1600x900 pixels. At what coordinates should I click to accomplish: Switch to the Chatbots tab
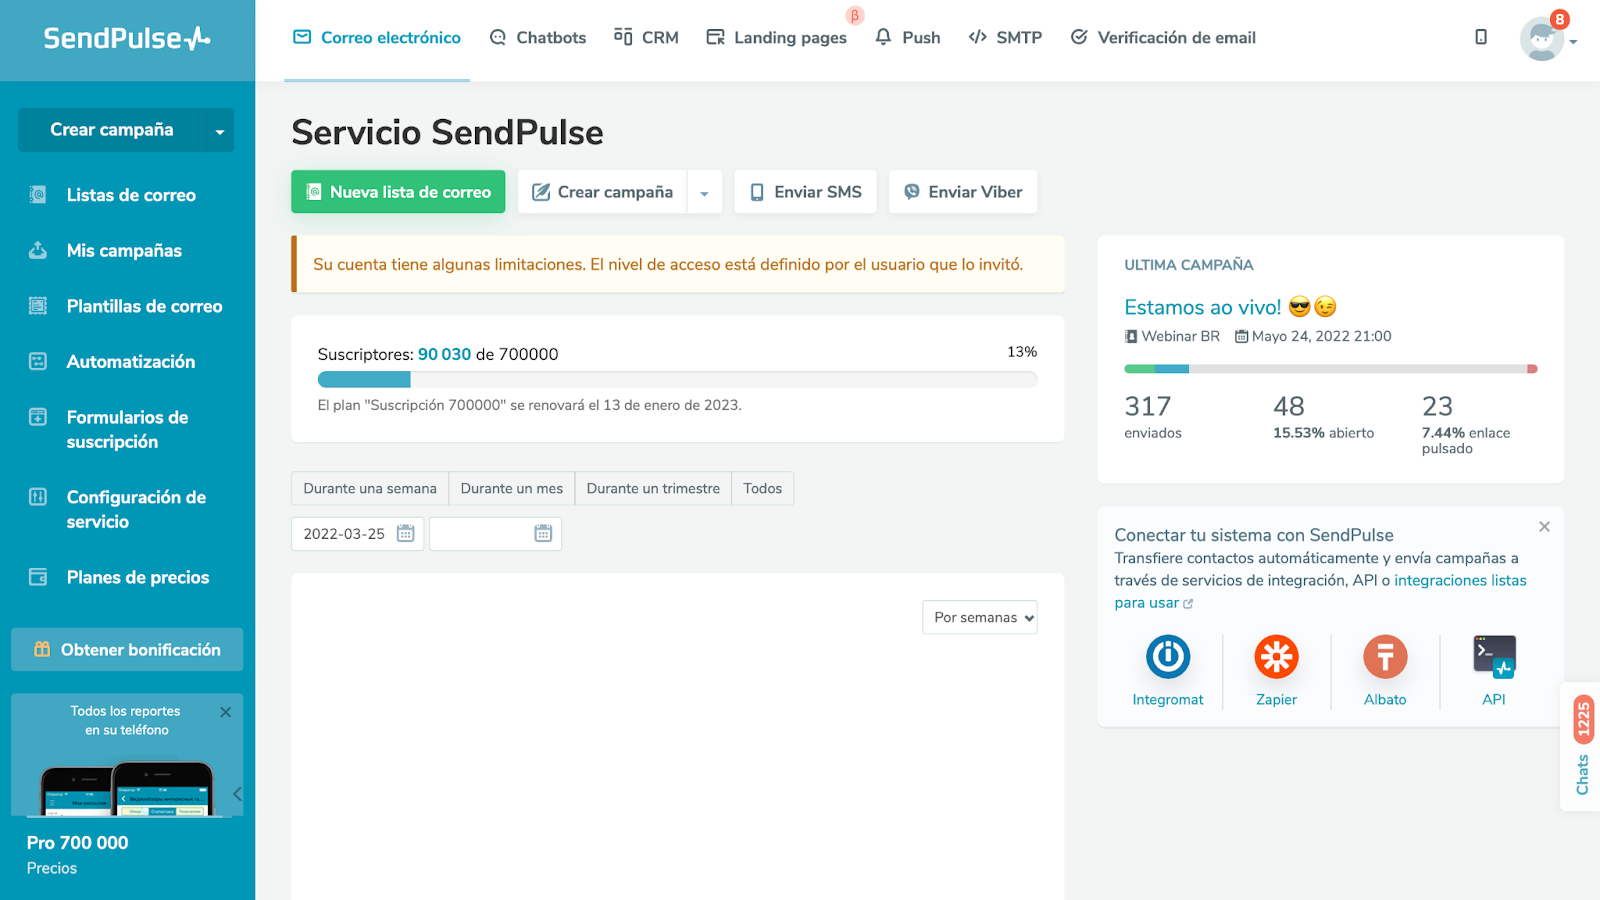[x=538, y=38]
